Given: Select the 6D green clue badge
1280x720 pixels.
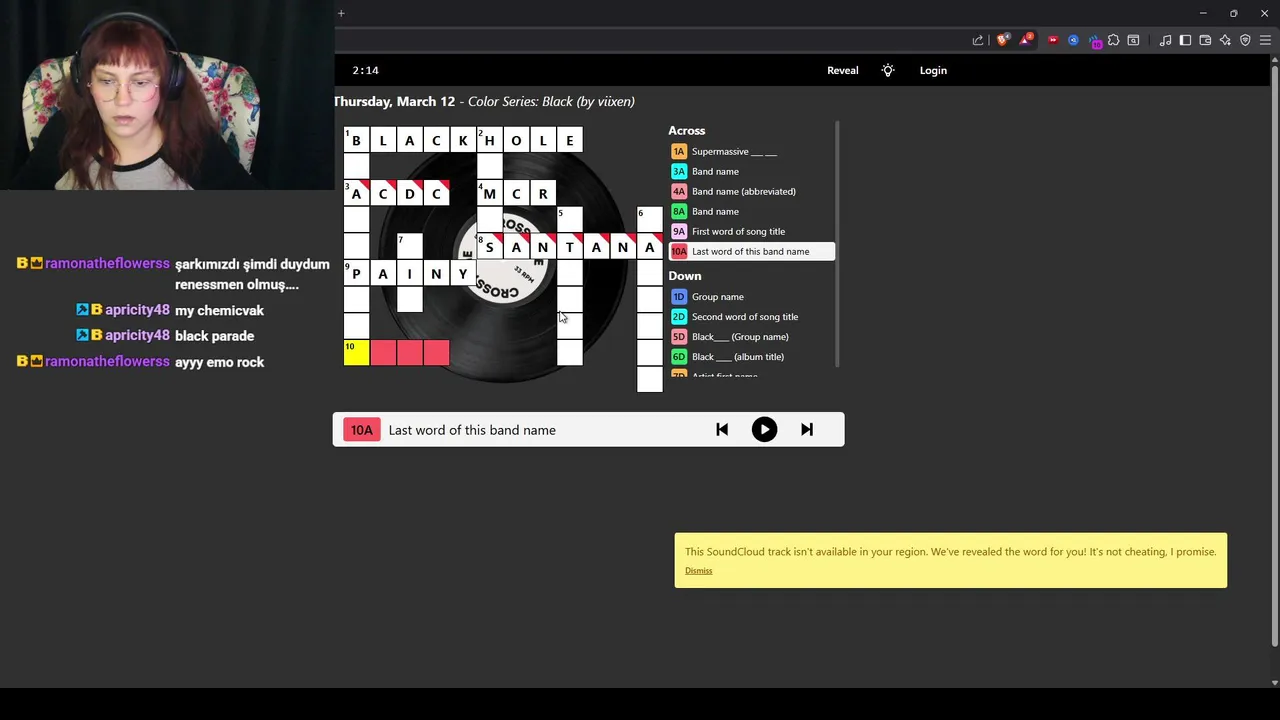Looking at the screenshot, I should pos(679,356).
